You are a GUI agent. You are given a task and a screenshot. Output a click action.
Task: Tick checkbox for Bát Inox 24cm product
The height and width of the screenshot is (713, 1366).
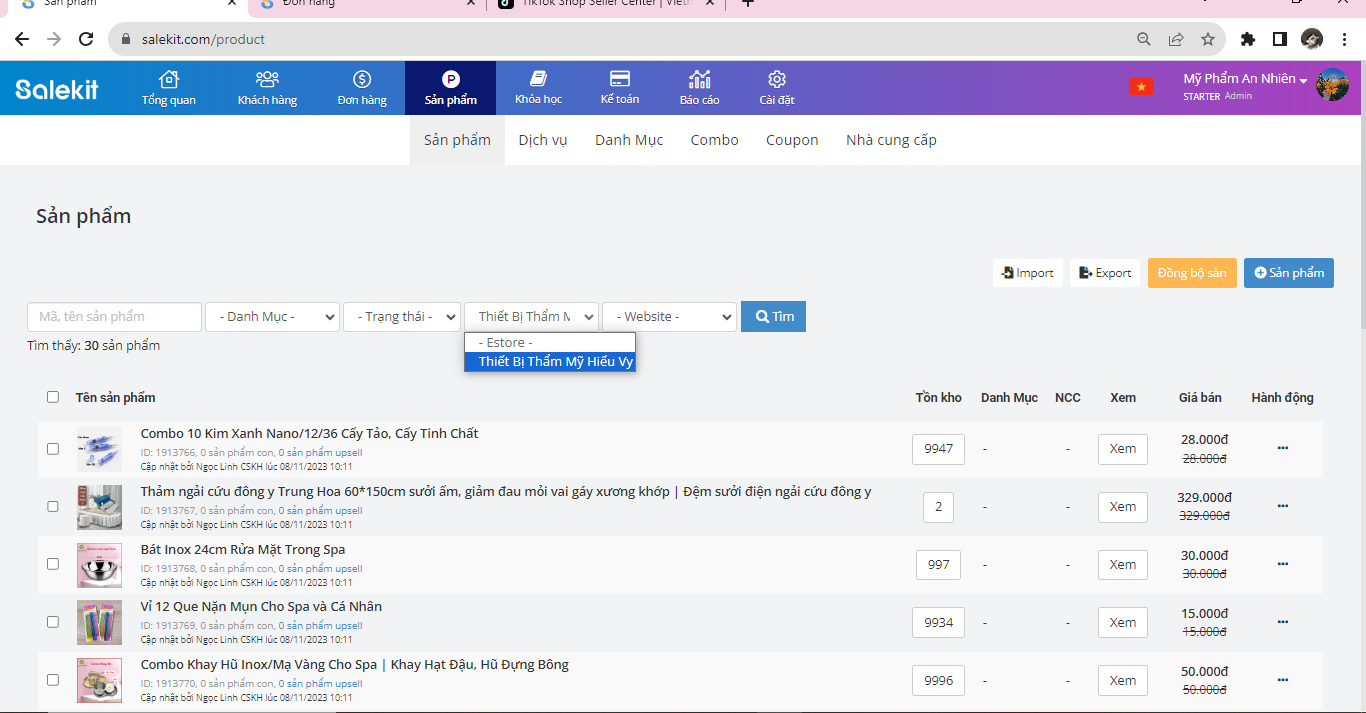(x=53, y=564)
